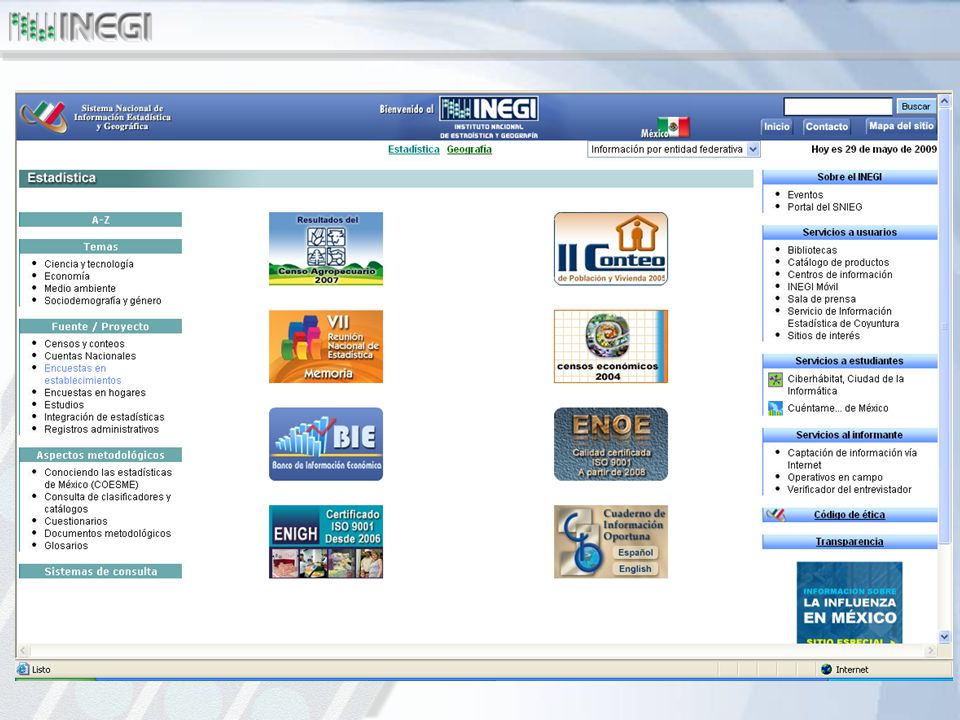Viewport: 960px width, 720px height.
Task: Open the ENOE certified quality banner
Action: pyautogui.click(x=610, y=444)
